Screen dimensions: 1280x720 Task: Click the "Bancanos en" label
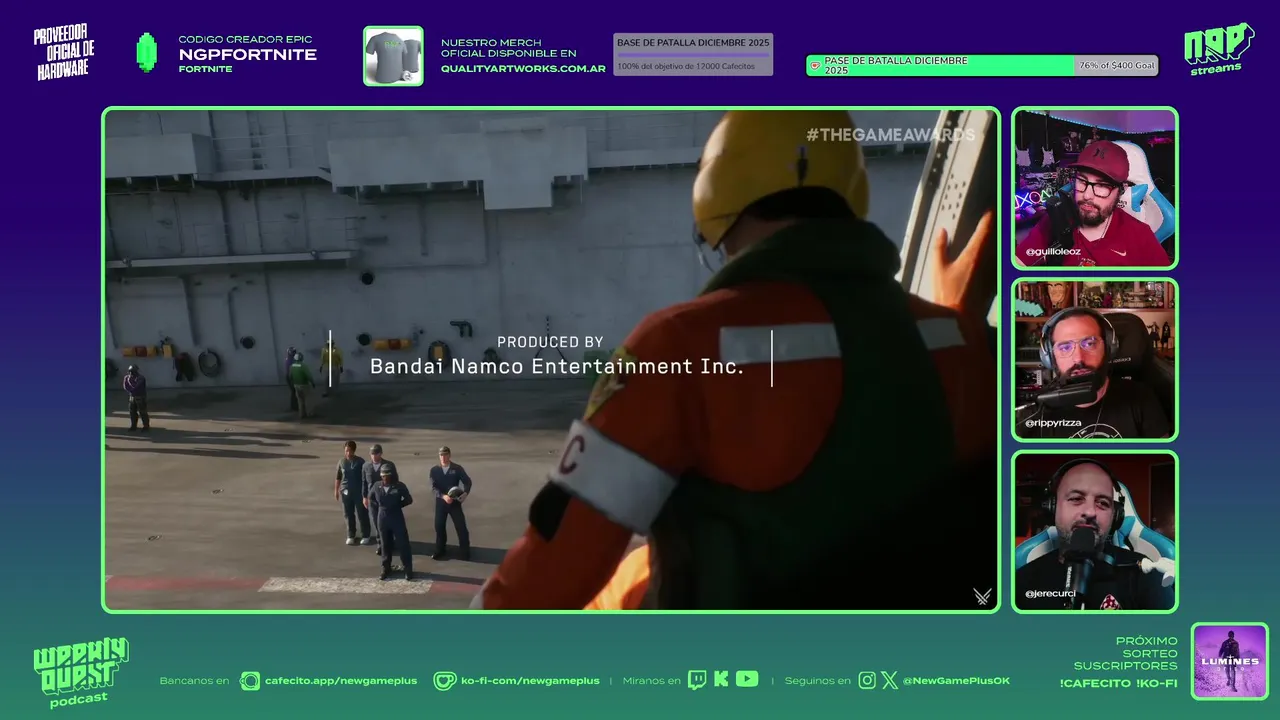pyautogui.click(x=194, y=681)
